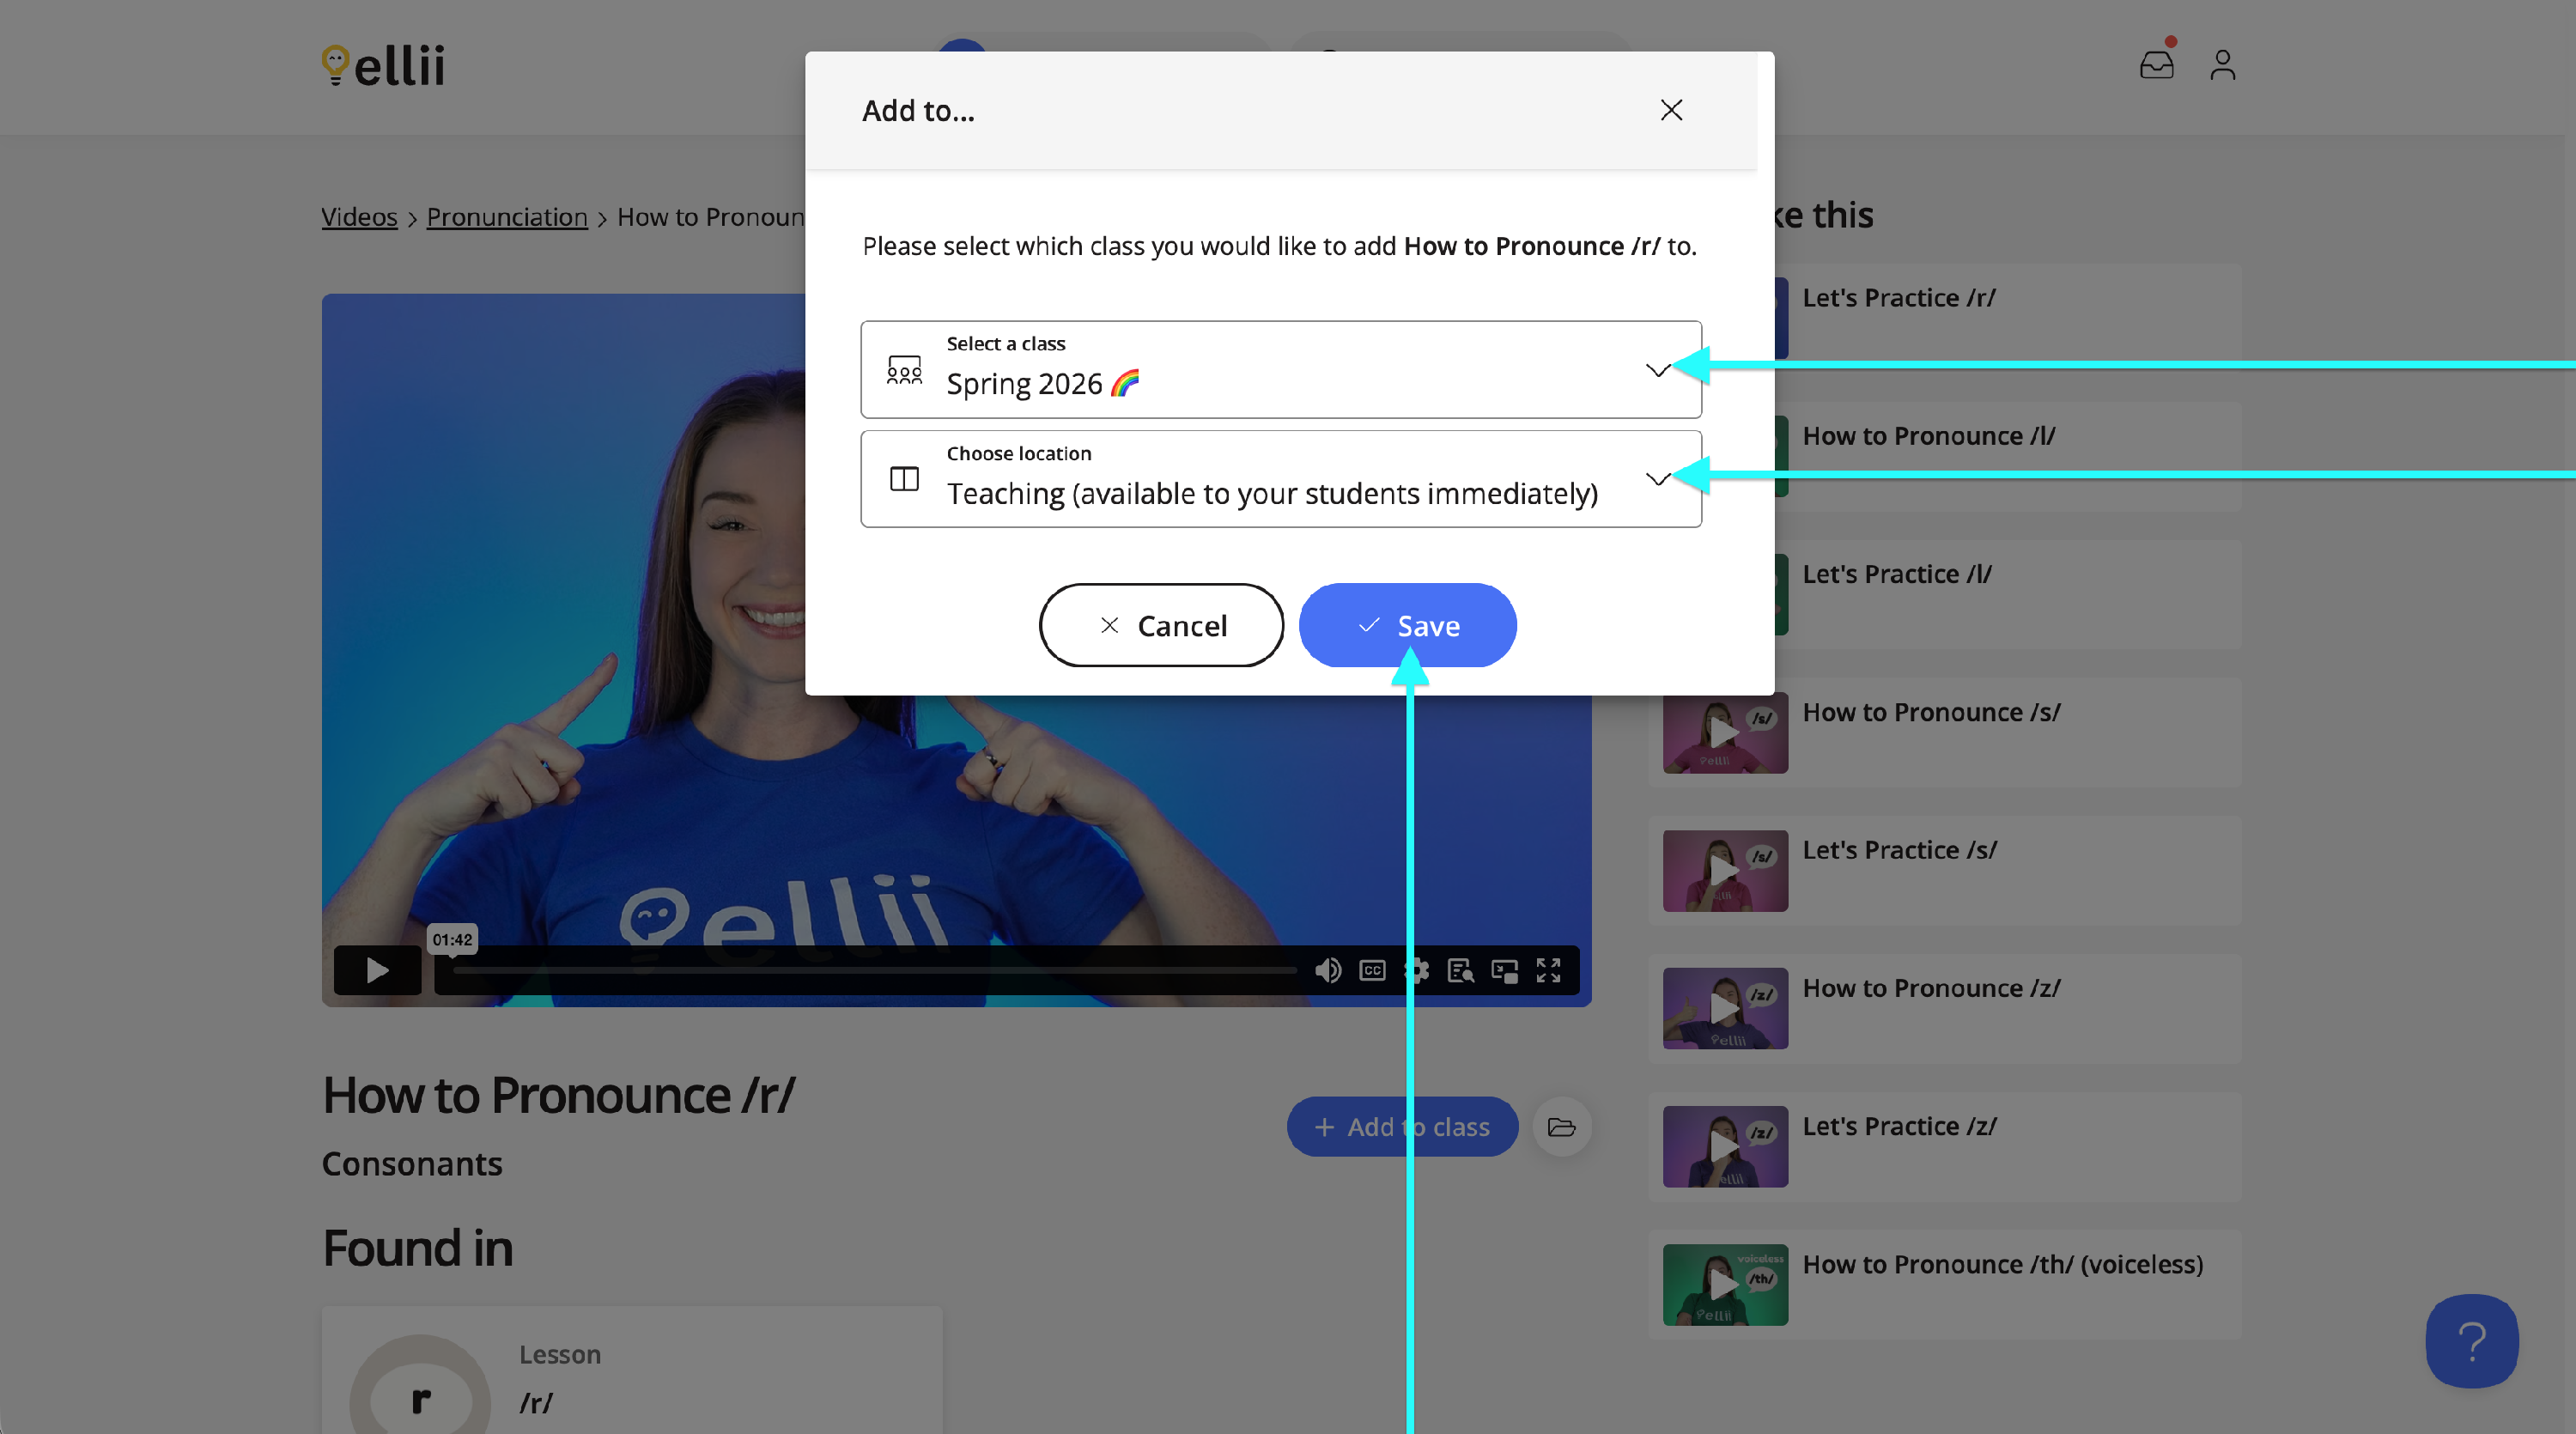
Task: Go to Videos breadcrumb link
Action: click(x=359, y=217)
